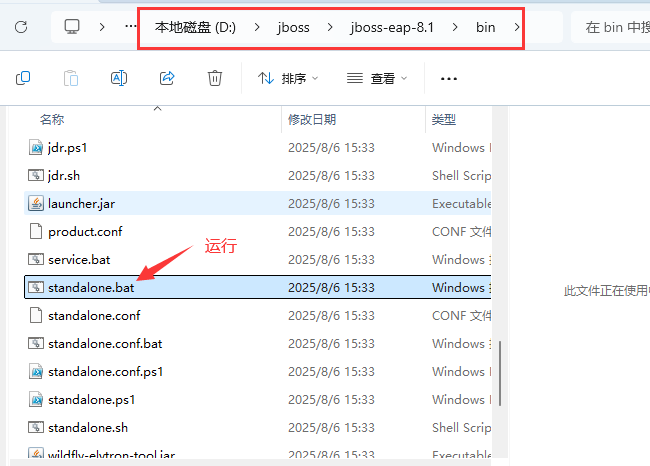Click the Delete trash icon
This screenshot has width=650, height=466.
point(215,78)
